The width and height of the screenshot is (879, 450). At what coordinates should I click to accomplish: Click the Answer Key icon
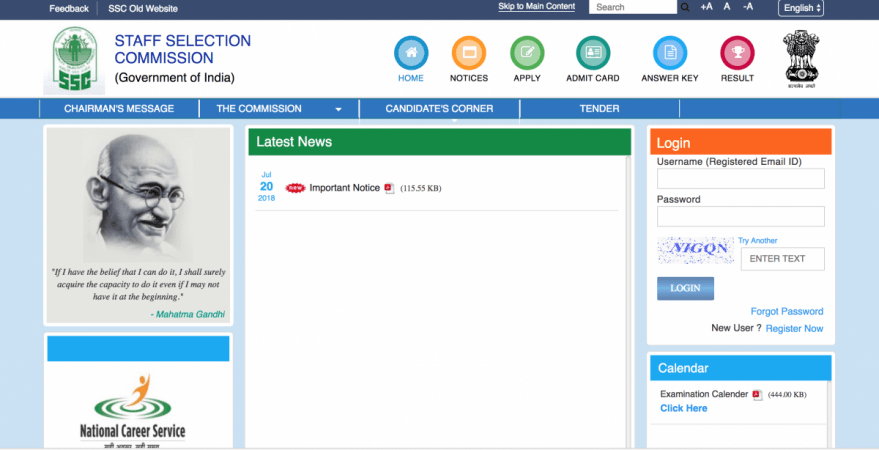[669, 53]
